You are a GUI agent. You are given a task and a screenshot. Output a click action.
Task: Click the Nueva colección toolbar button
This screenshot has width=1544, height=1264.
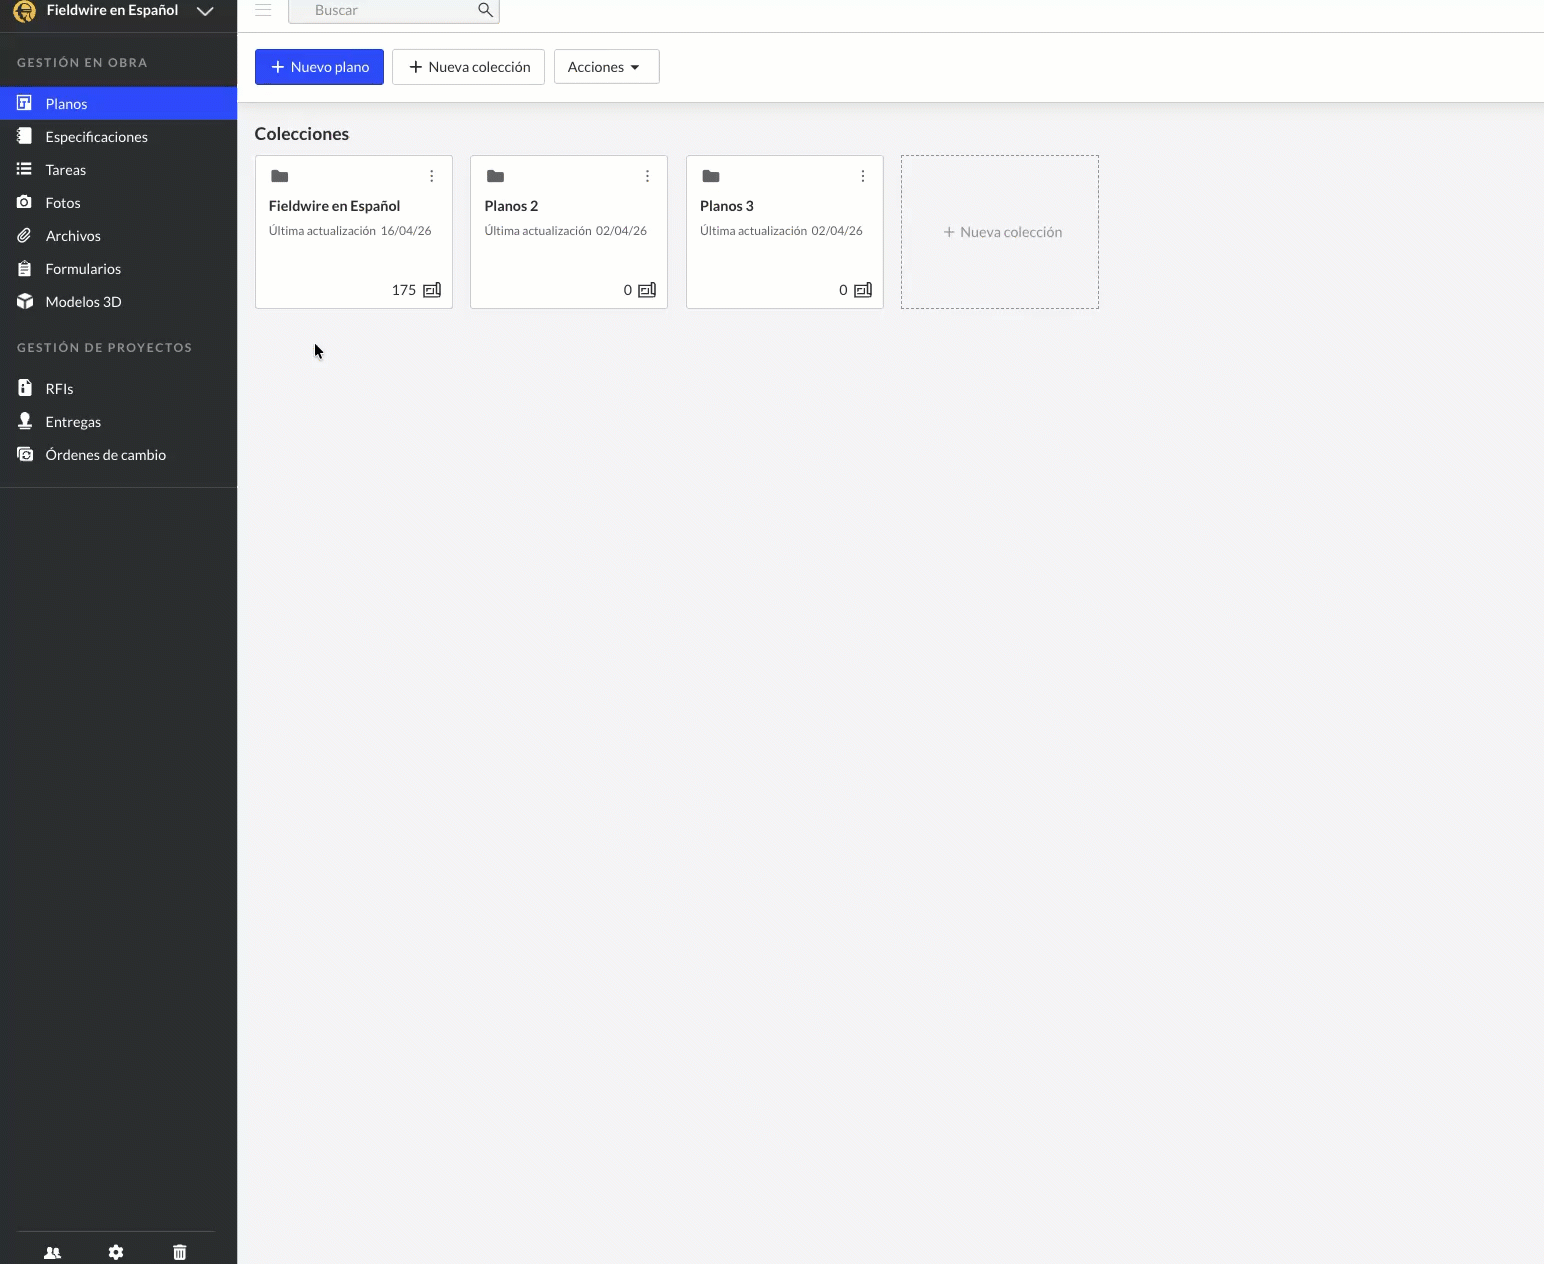(x=468, y=67)
